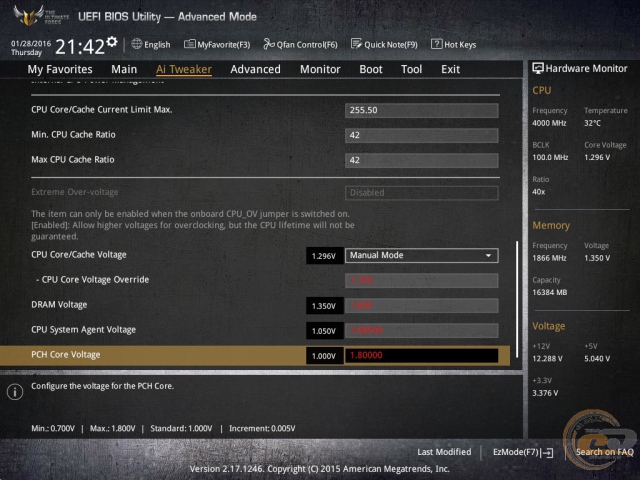Click the 16384 MB capacity value

click(x=550, y=292)
